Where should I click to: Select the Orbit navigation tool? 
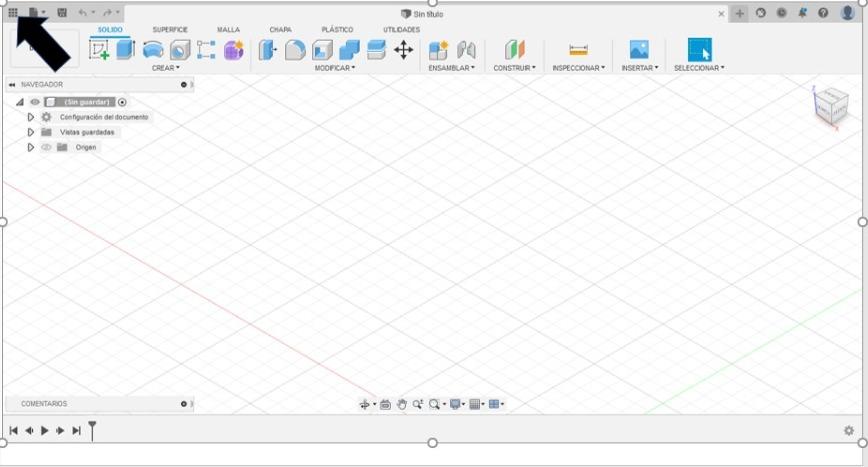coord(365,404)
